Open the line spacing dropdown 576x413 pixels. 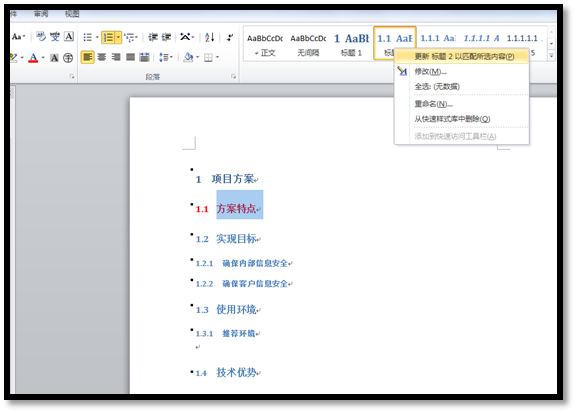pos(166,57)
